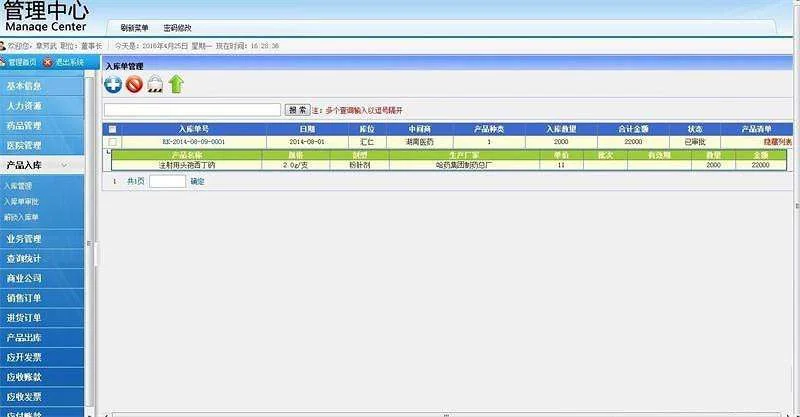Screen dimensions: 800x417
Task: Expand the 销售订单 sidebar section
Action: [24, 297]
